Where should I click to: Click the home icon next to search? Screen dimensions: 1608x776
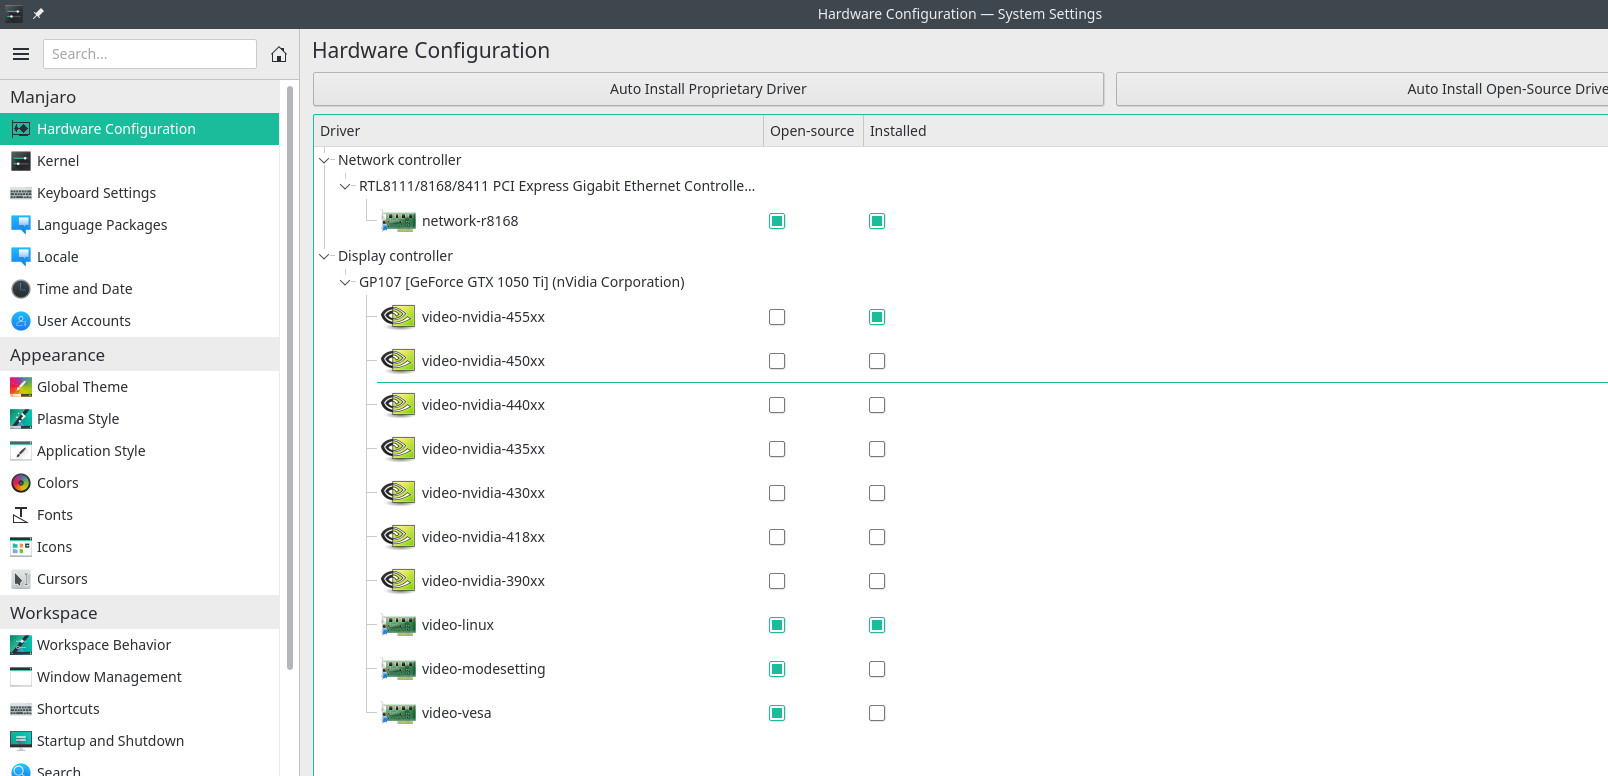[x=279, y=54]
